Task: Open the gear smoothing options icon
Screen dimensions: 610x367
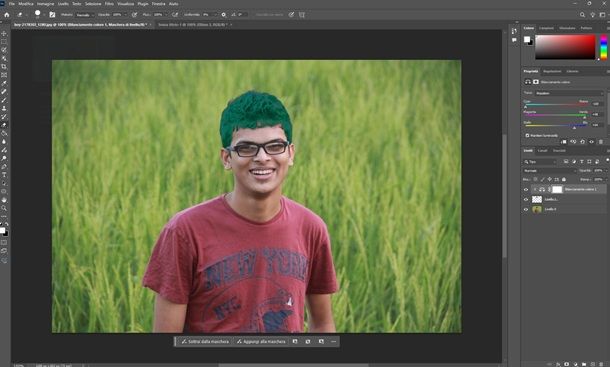Action: (223, 15)
